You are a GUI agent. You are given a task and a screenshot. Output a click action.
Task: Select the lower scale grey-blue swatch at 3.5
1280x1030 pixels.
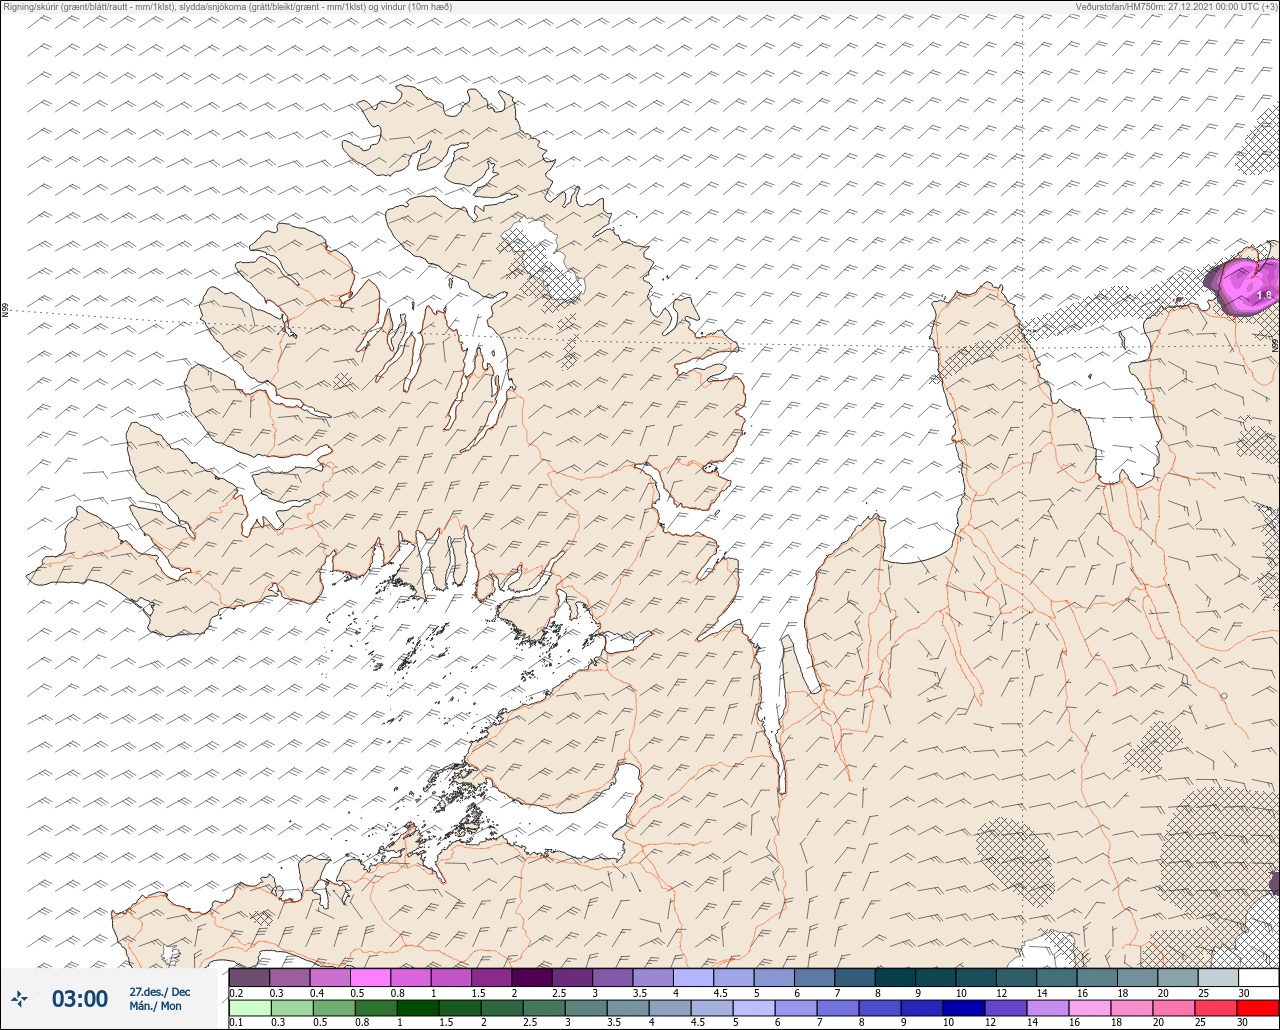click(628, 1008)
